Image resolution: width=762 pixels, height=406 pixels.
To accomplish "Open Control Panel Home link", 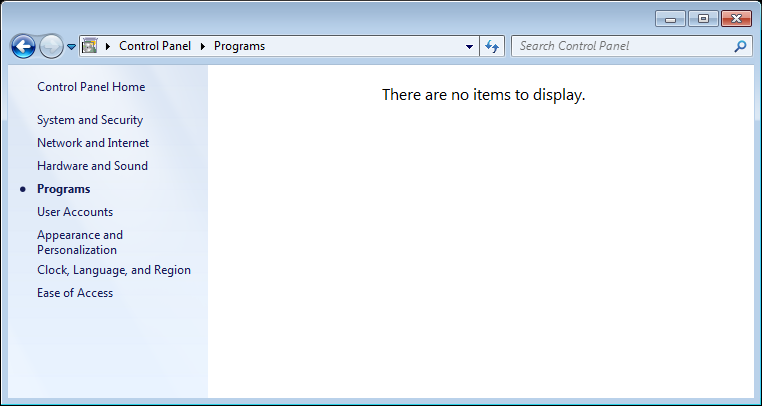I will (x=91, y=87).
